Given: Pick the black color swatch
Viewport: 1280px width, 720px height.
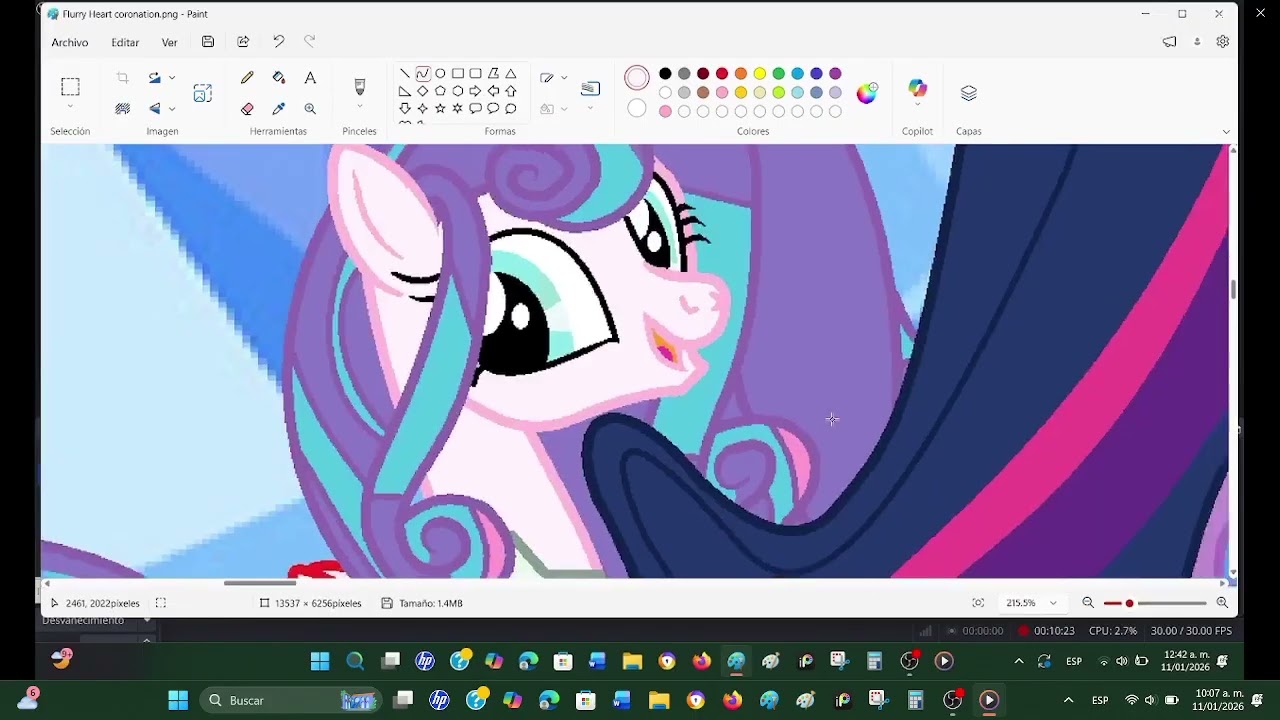Looking at the screenshot, I should click(665, 73).
